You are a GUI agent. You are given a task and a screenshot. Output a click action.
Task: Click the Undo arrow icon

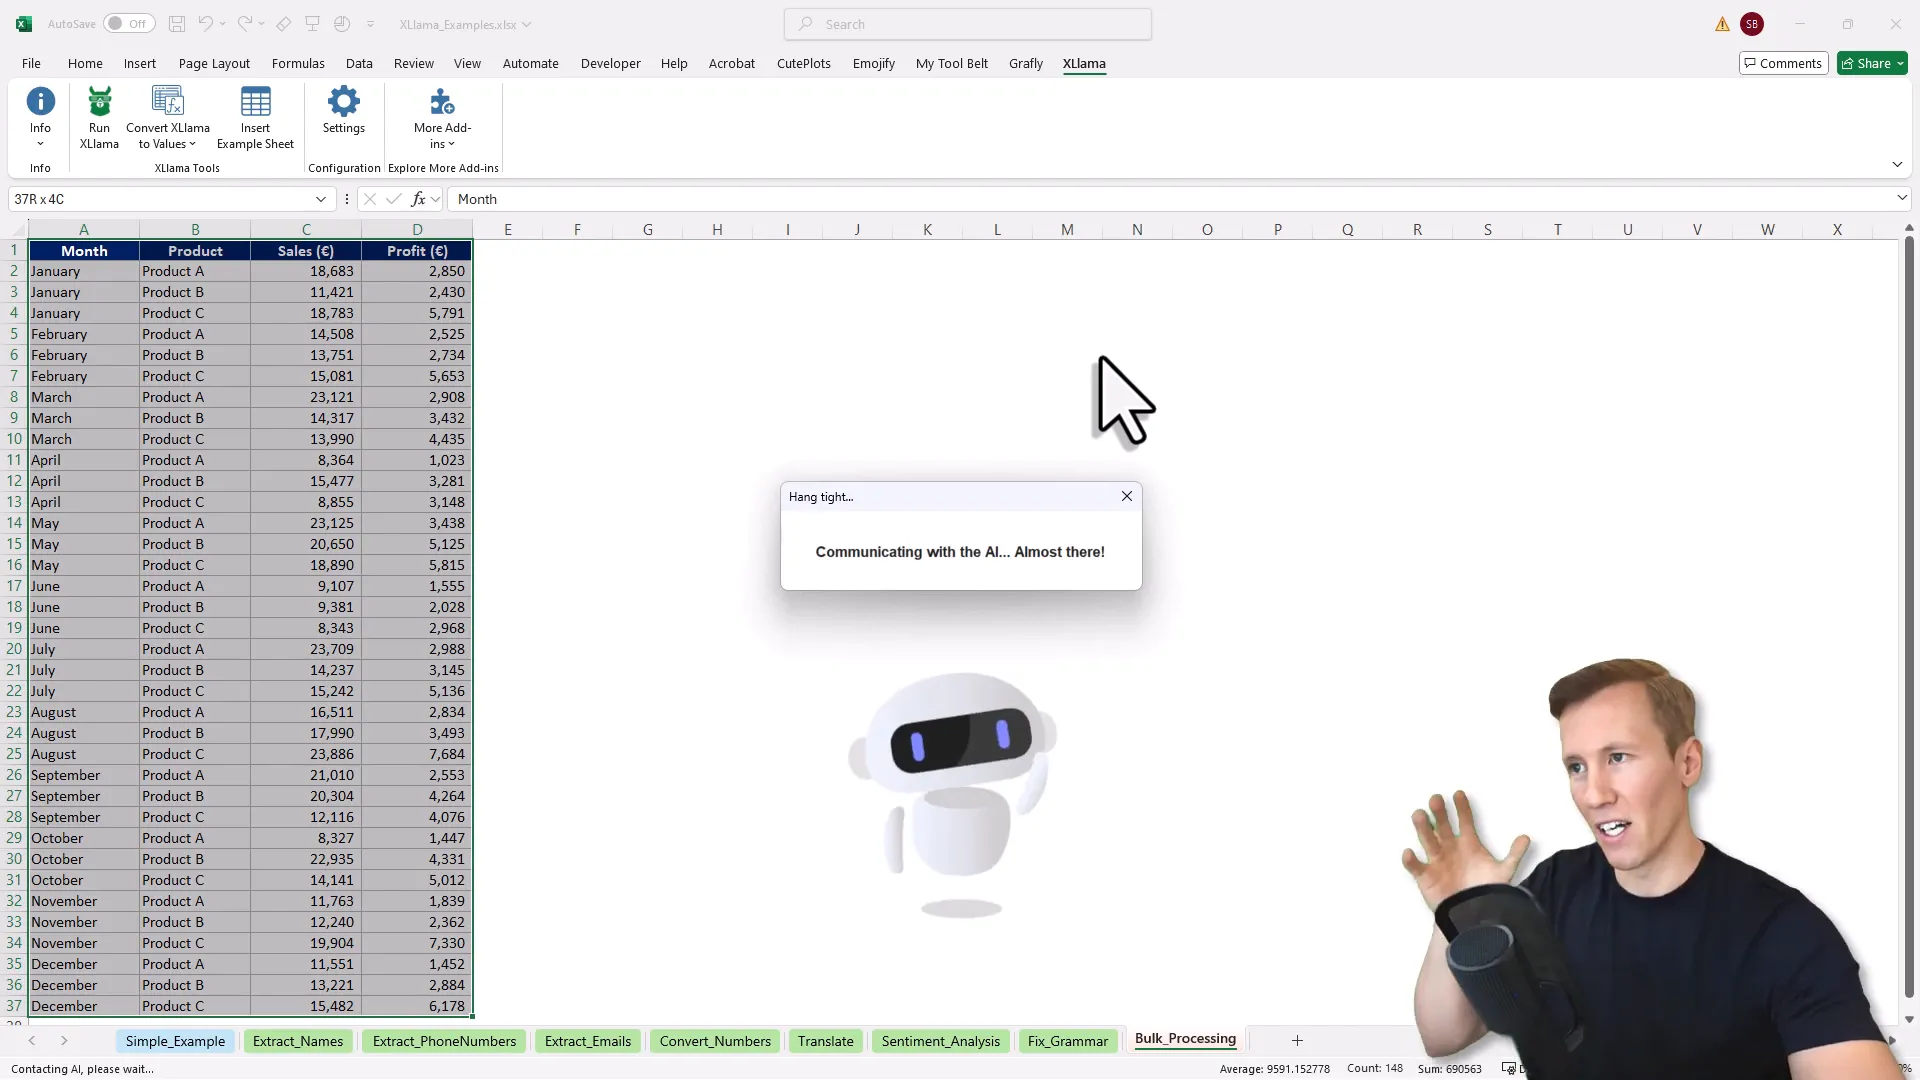[x=205, y=24]
